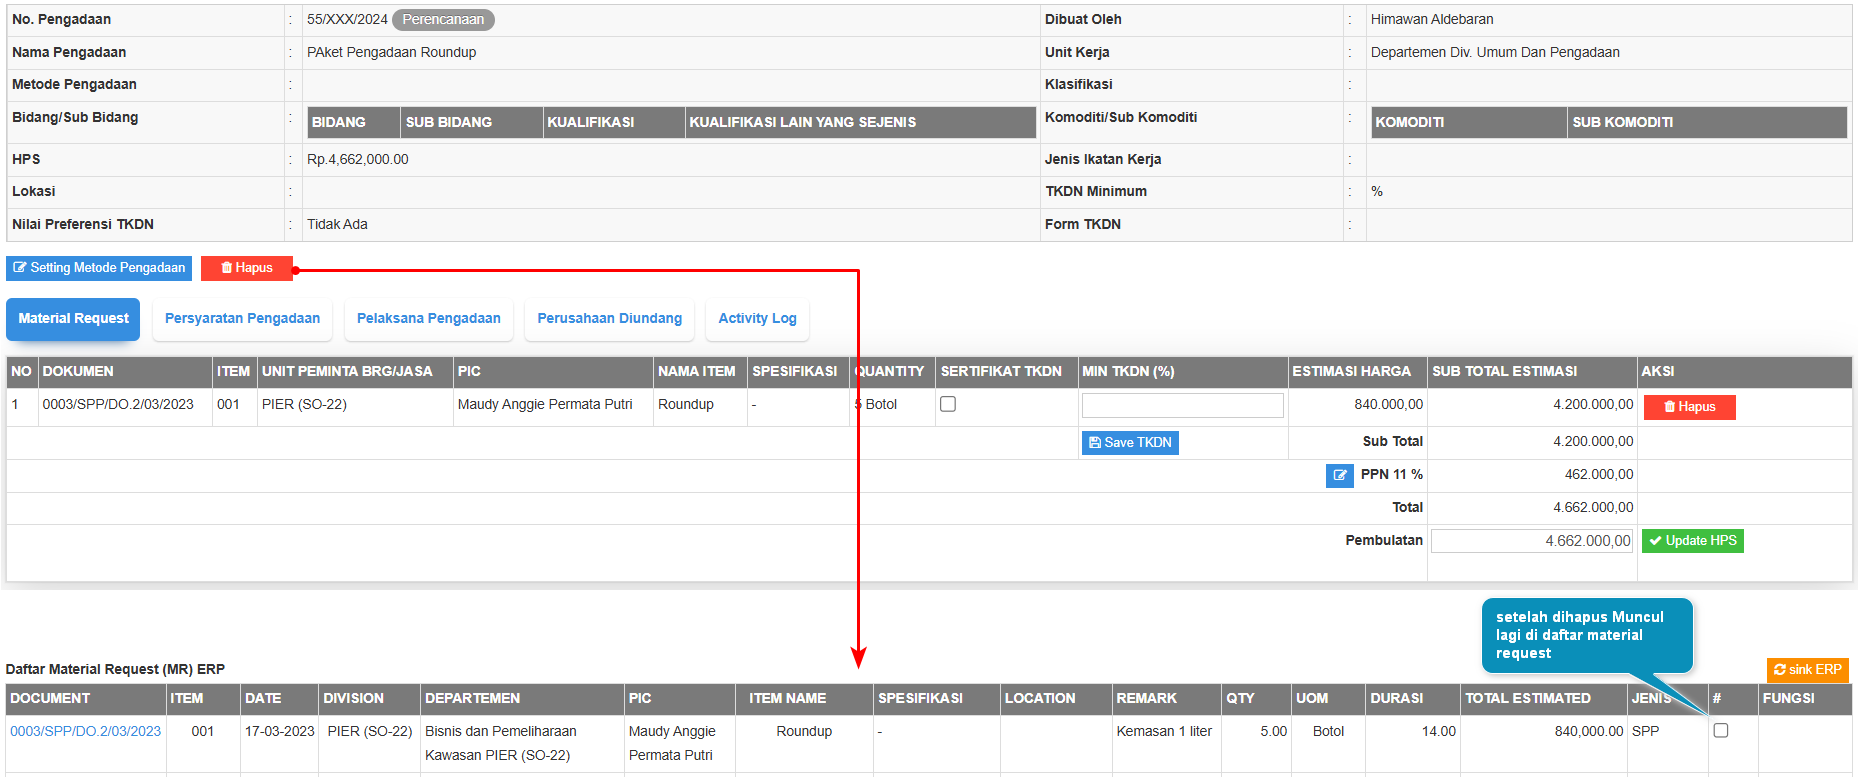Click the green Update HPS button

1692,541
